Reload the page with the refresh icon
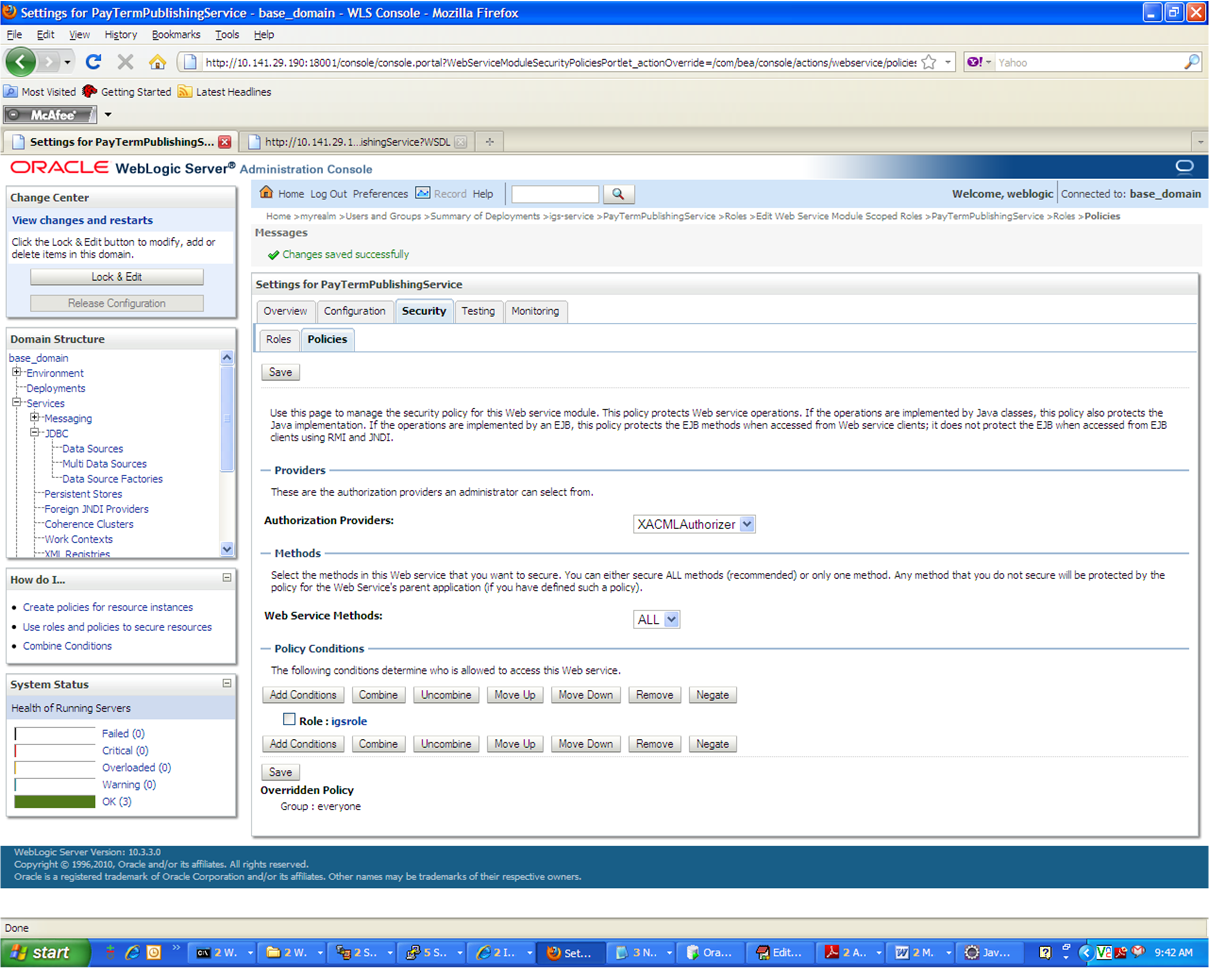 pos(93,62)
